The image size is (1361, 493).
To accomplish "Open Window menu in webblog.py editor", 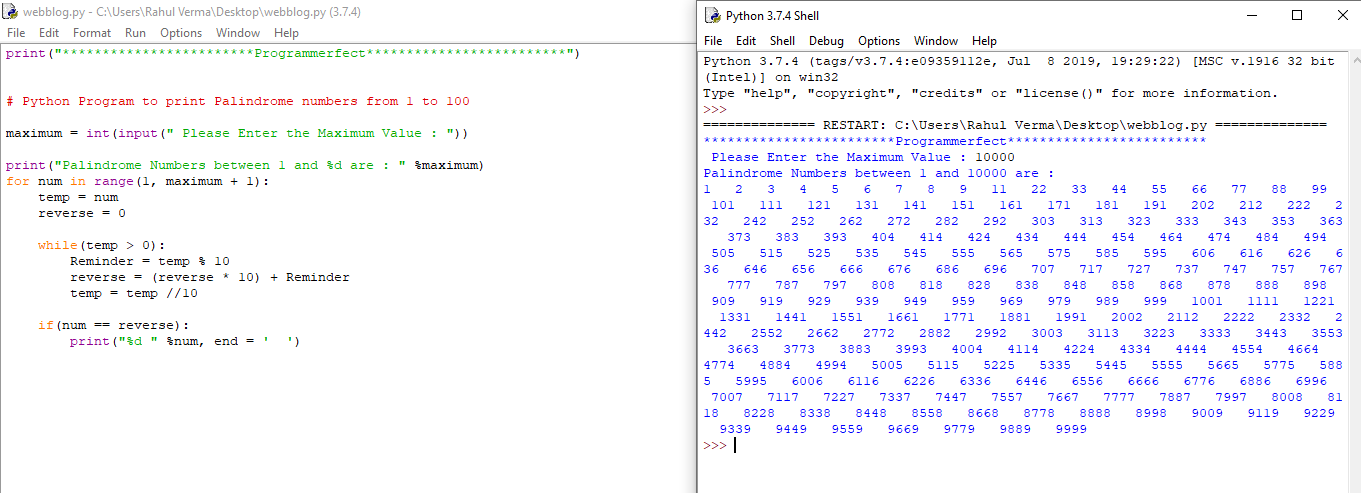I will pyautogui.click(x=238, y=33).
